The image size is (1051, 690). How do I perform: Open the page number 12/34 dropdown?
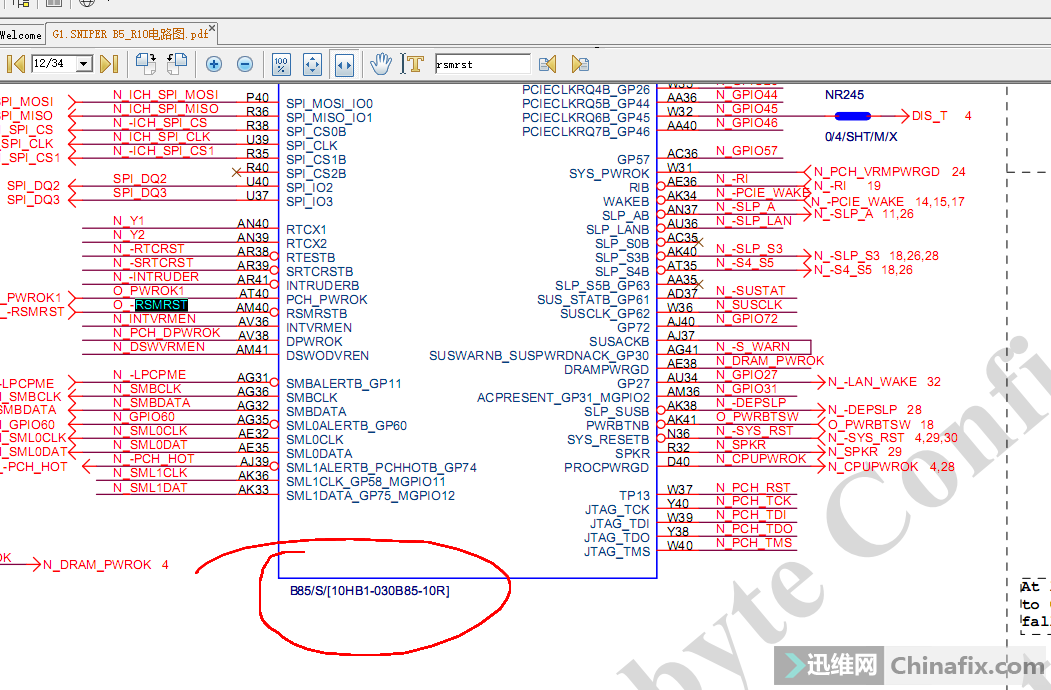coord(83,64)
